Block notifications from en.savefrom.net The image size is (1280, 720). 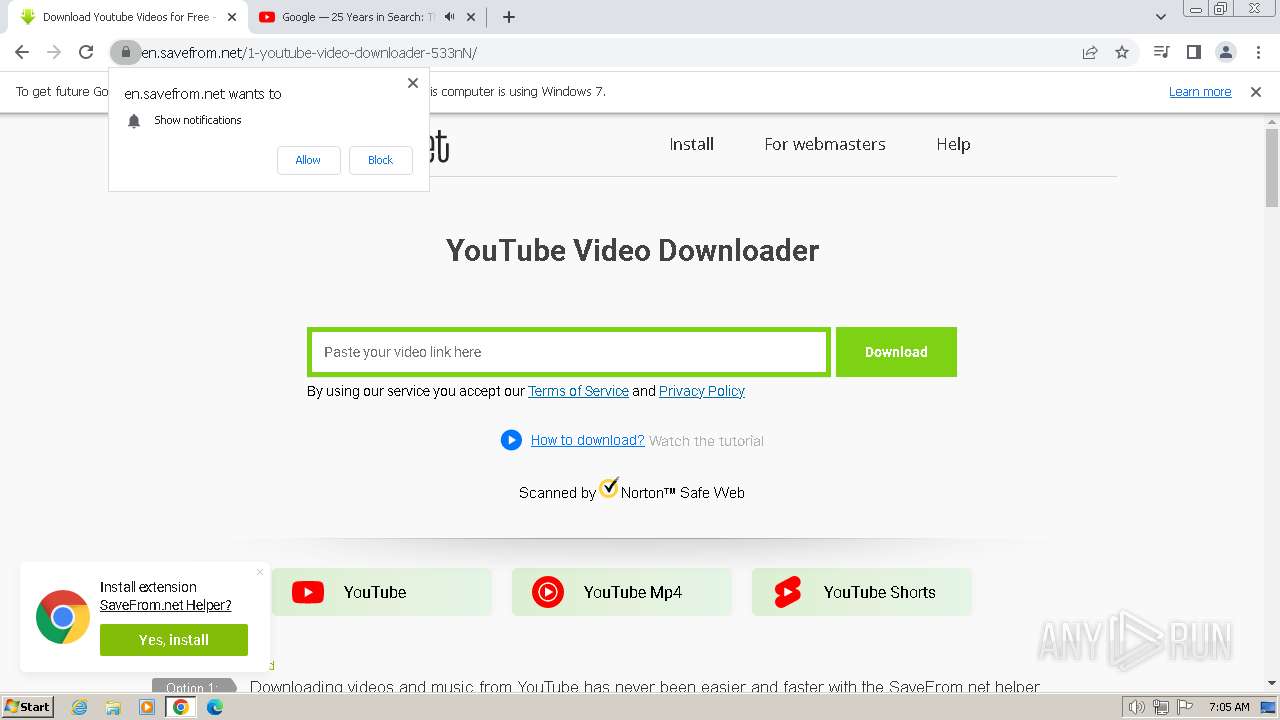point(380,160)
